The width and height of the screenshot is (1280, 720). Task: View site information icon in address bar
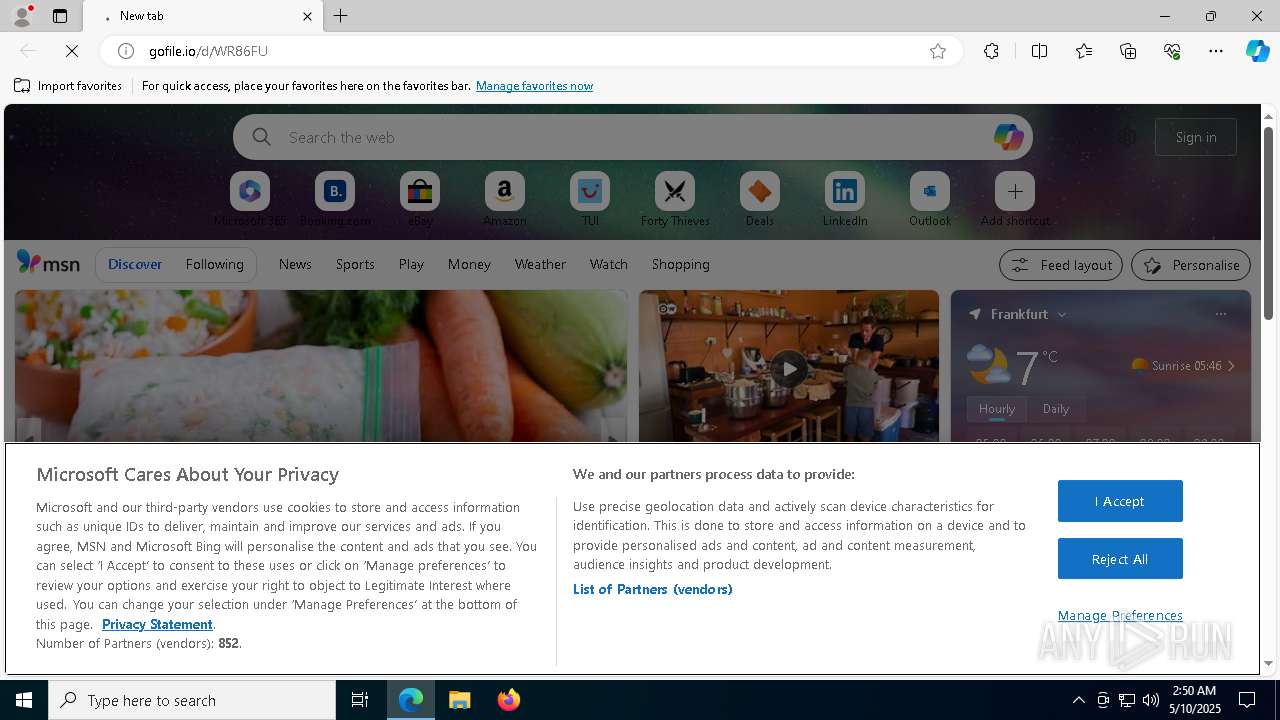click(x=126, y=51)
